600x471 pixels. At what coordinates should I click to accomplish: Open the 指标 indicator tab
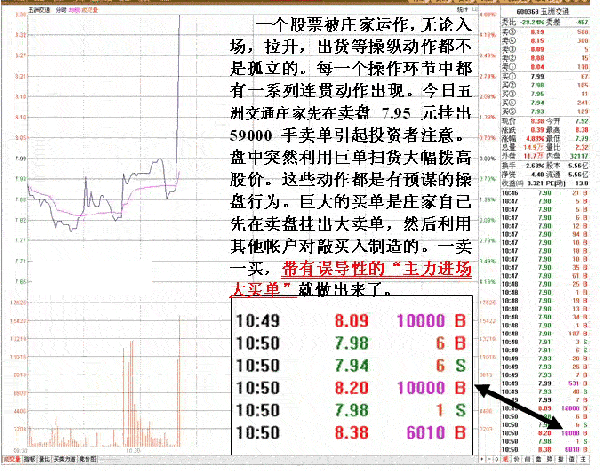coord(30,459)
